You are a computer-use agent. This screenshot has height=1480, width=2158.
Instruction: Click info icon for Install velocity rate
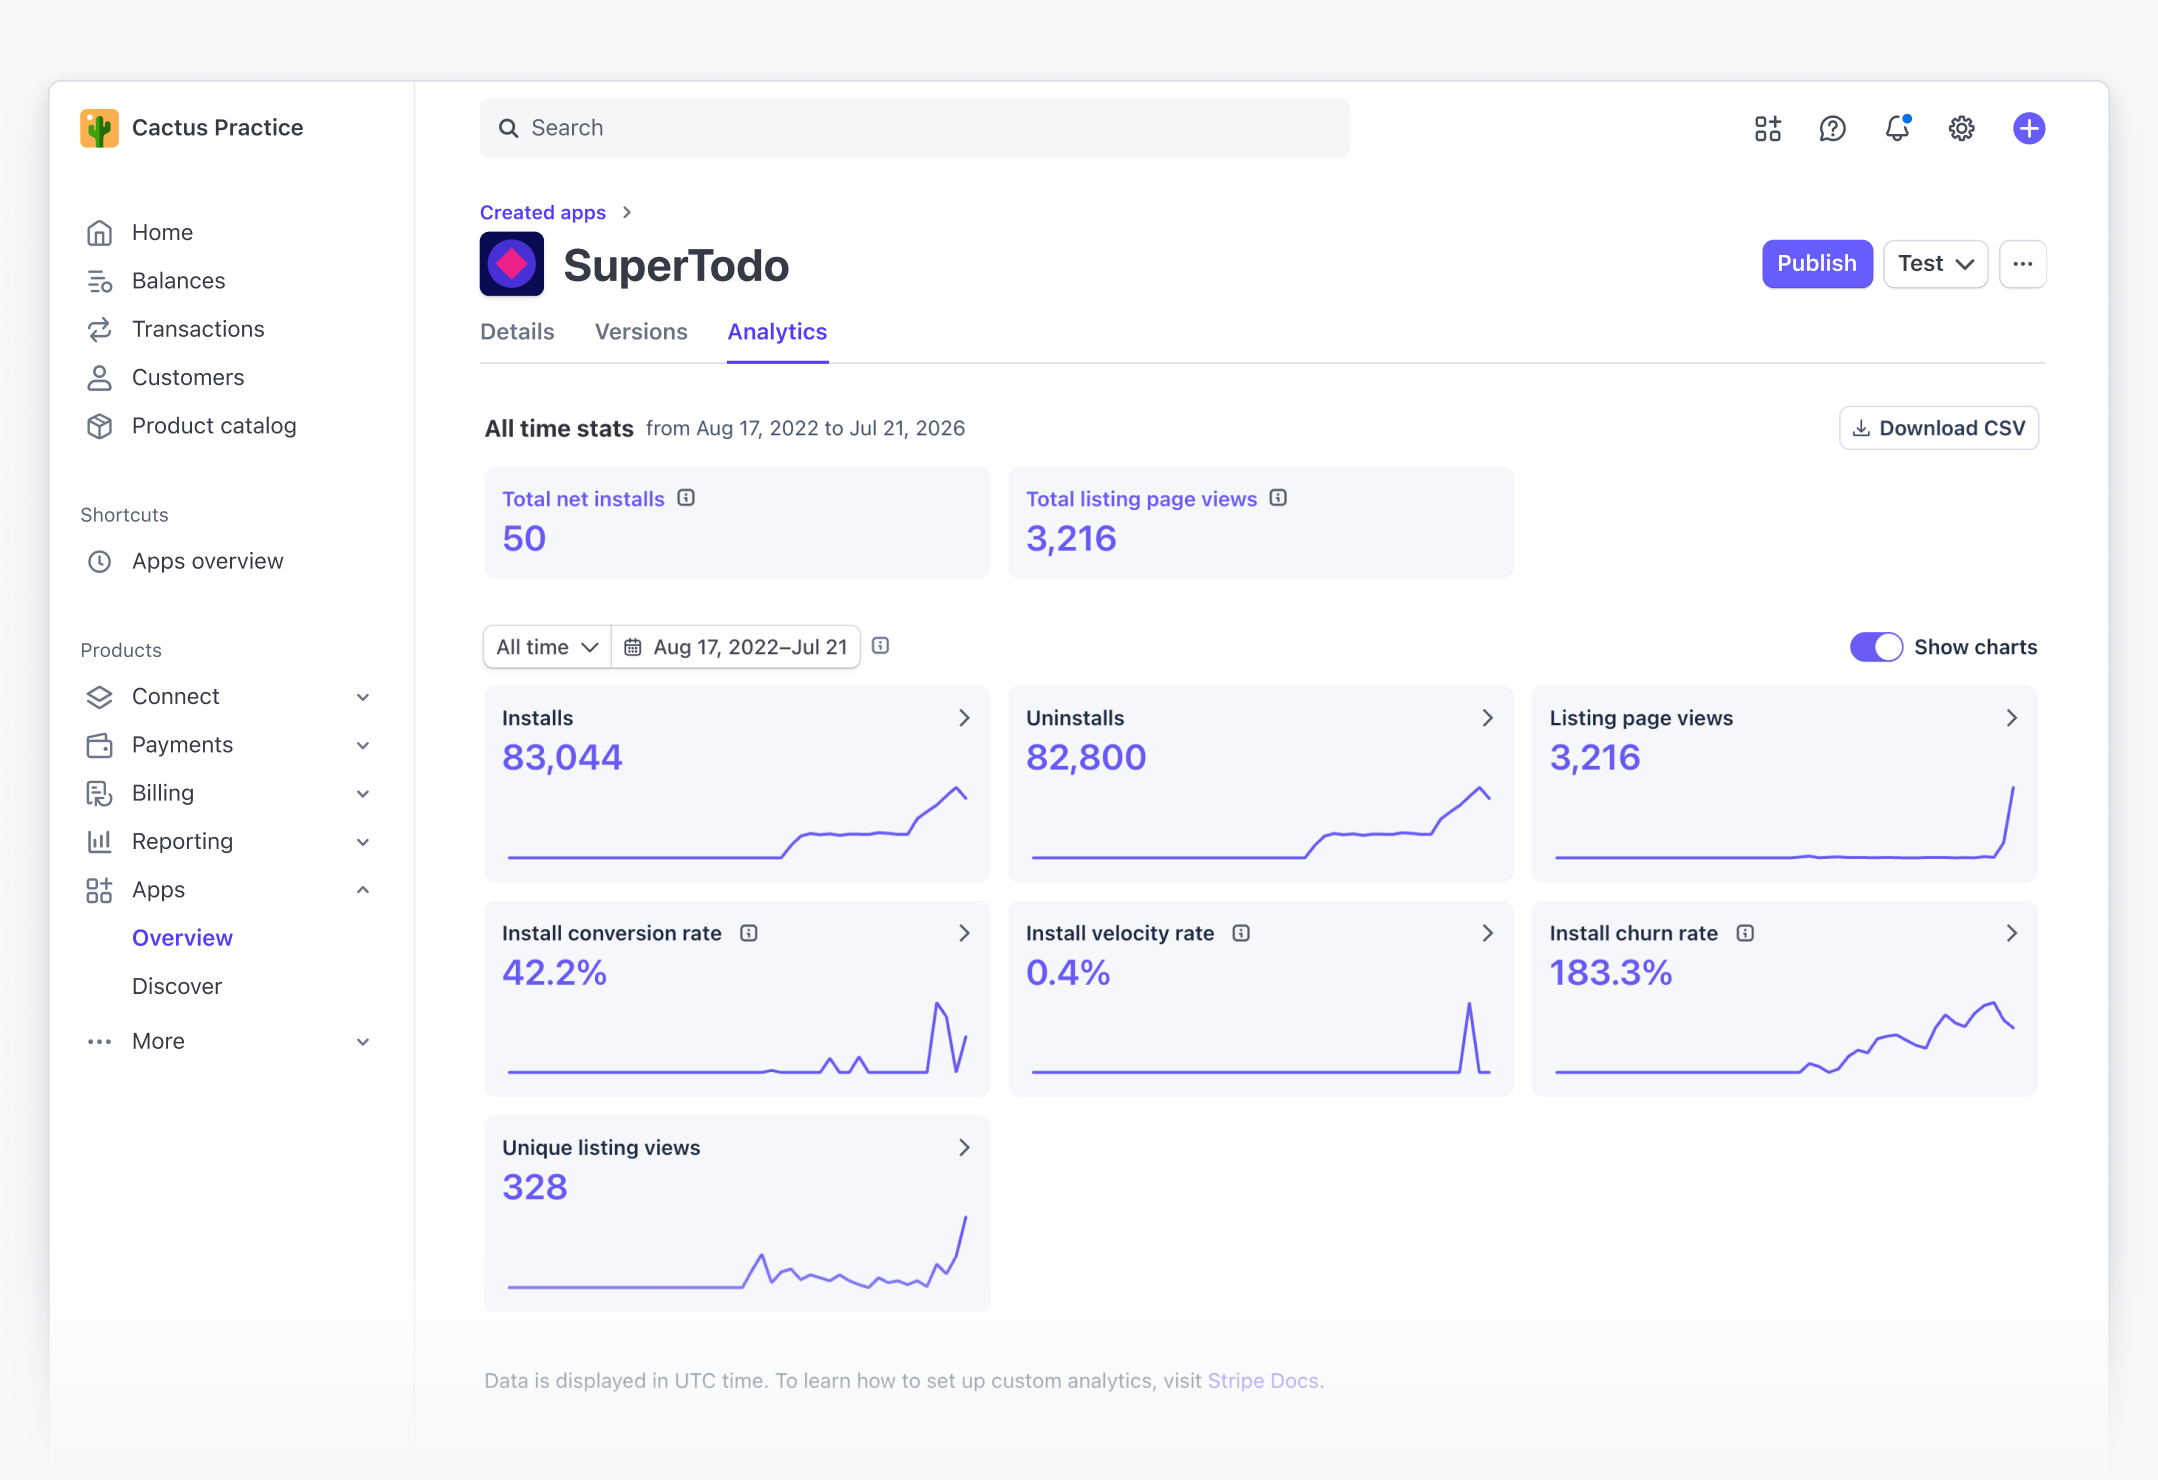(x=1241, y=933)
